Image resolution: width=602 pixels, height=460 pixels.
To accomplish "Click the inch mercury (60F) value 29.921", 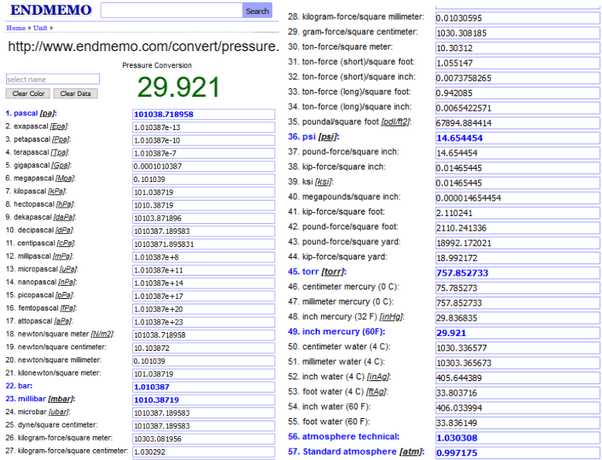I will [x=518, y=333].
